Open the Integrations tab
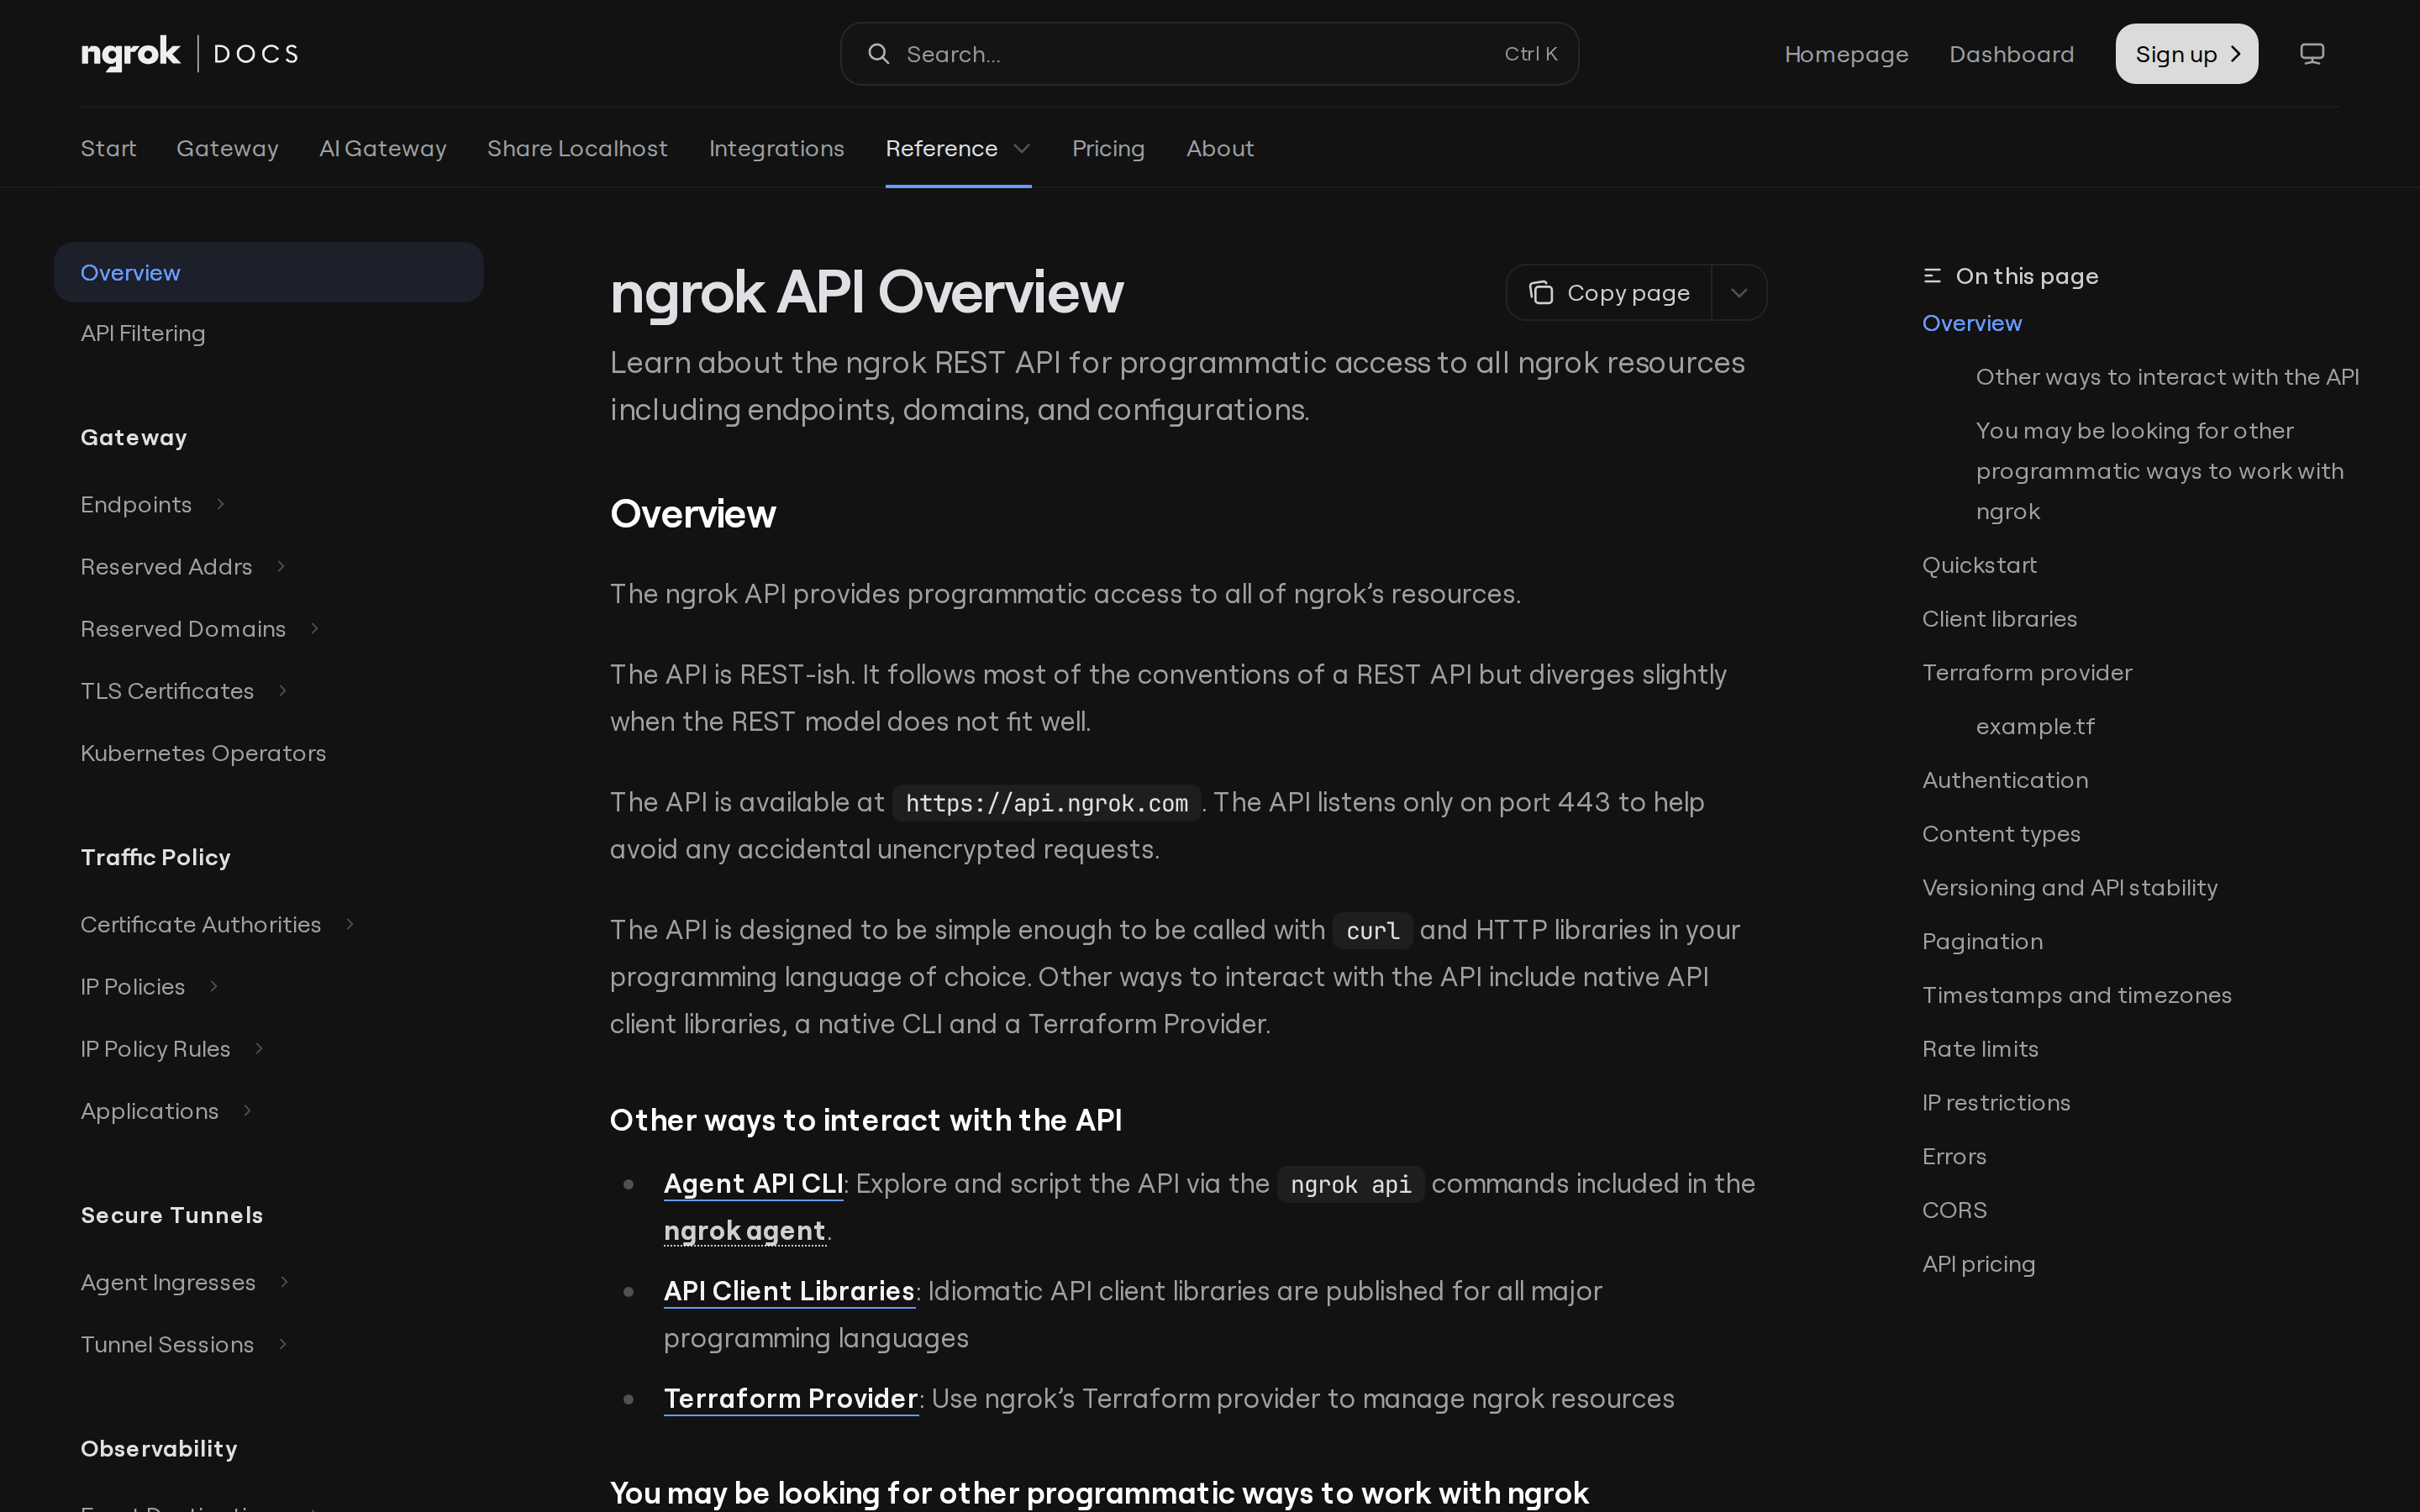Viewport: 2420px width, 1512px height. tap(776, 149)
